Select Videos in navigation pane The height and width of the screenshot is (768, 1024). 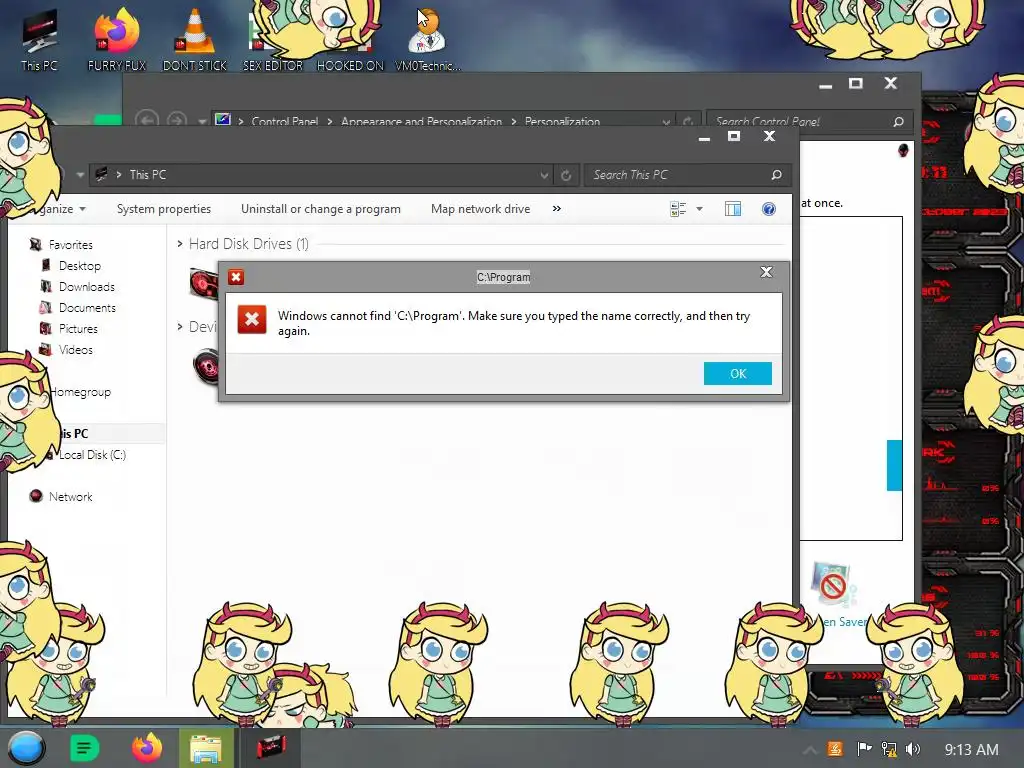pyautogui.click(x=76, y=349)
